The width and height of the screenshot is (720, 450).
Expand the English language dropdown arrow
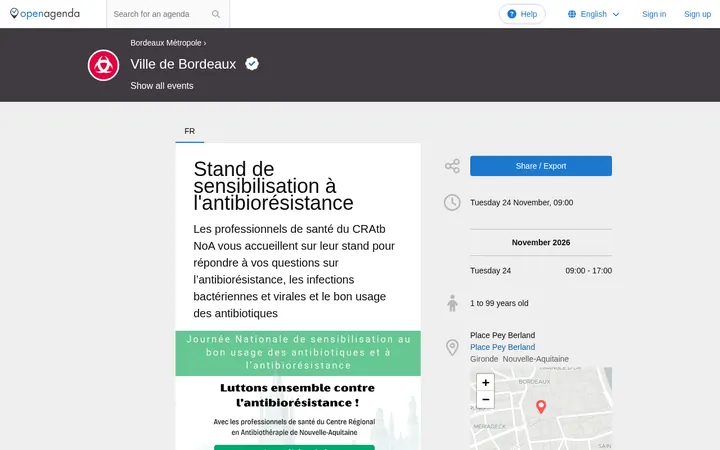[616, 14]
